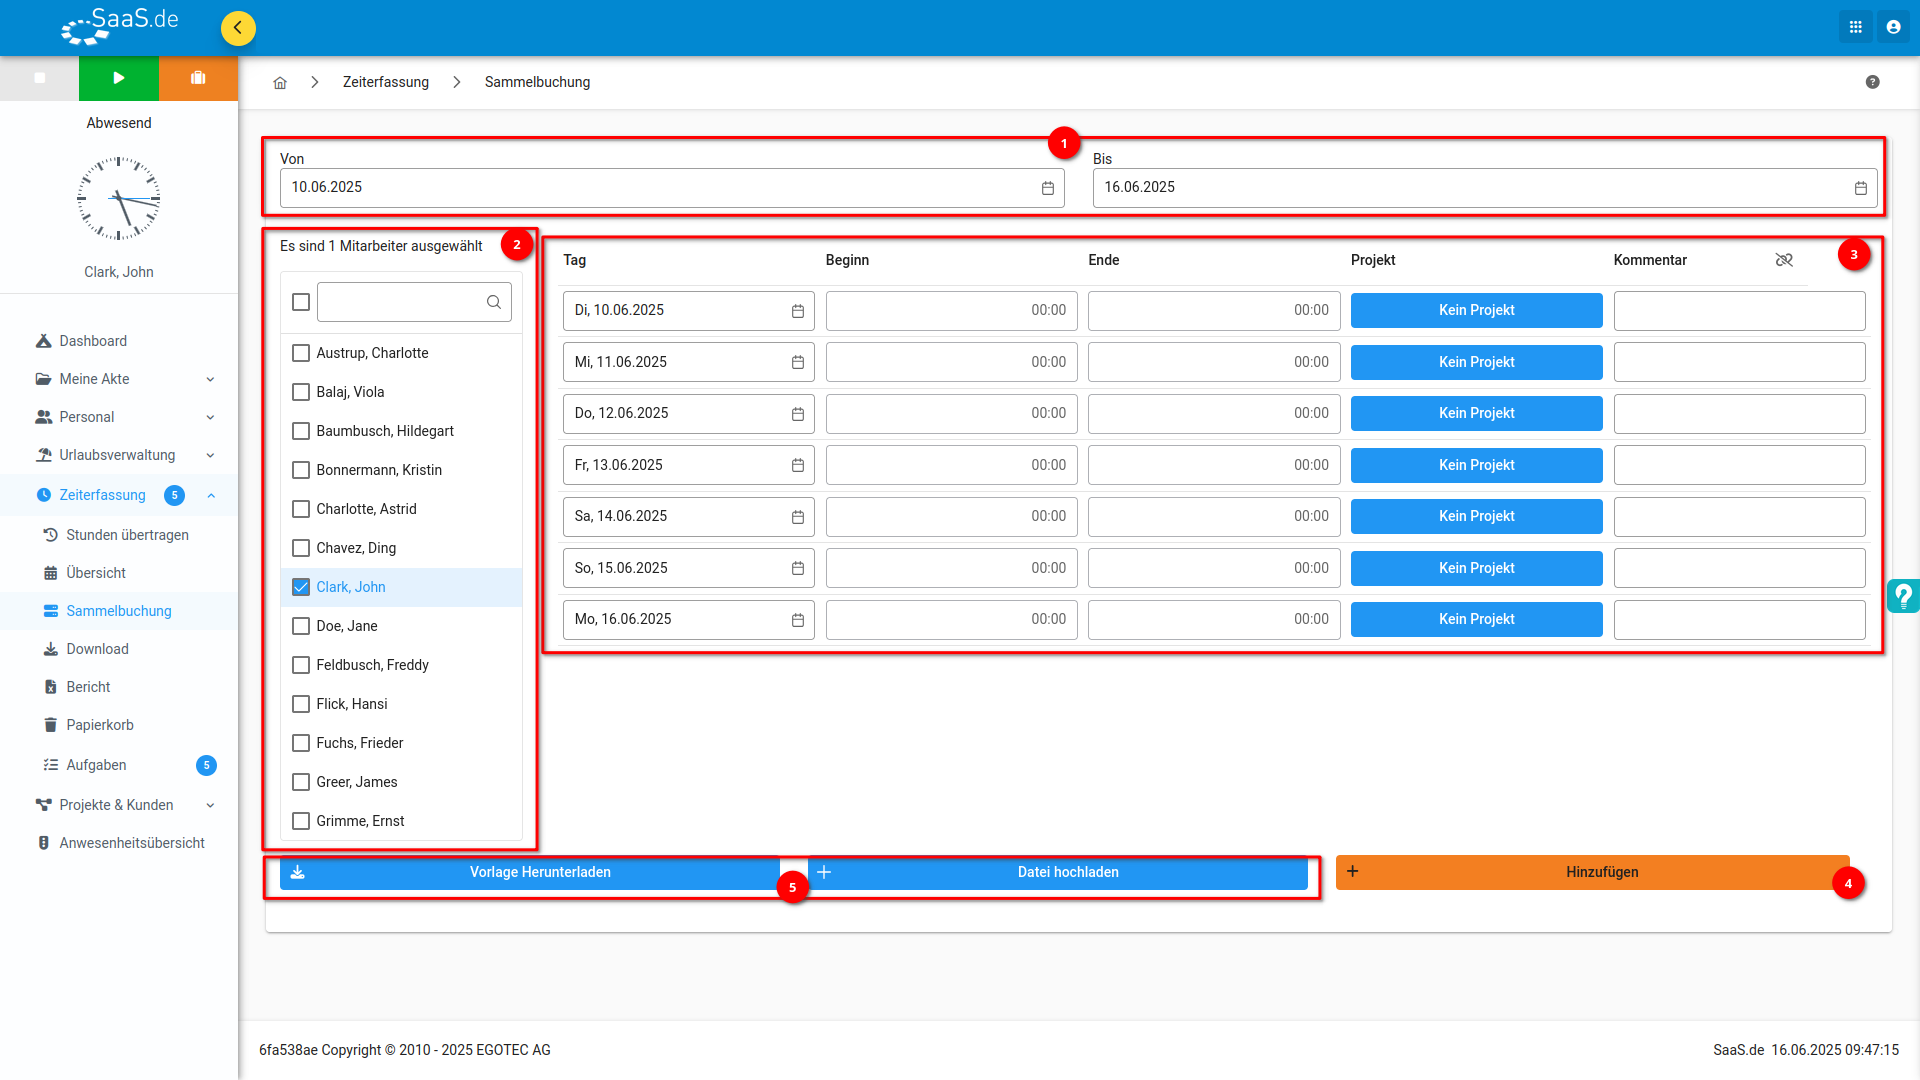Open the apps grid icon
The width and height of the screenshot is (1920, 1080).
coord(1855,28)
